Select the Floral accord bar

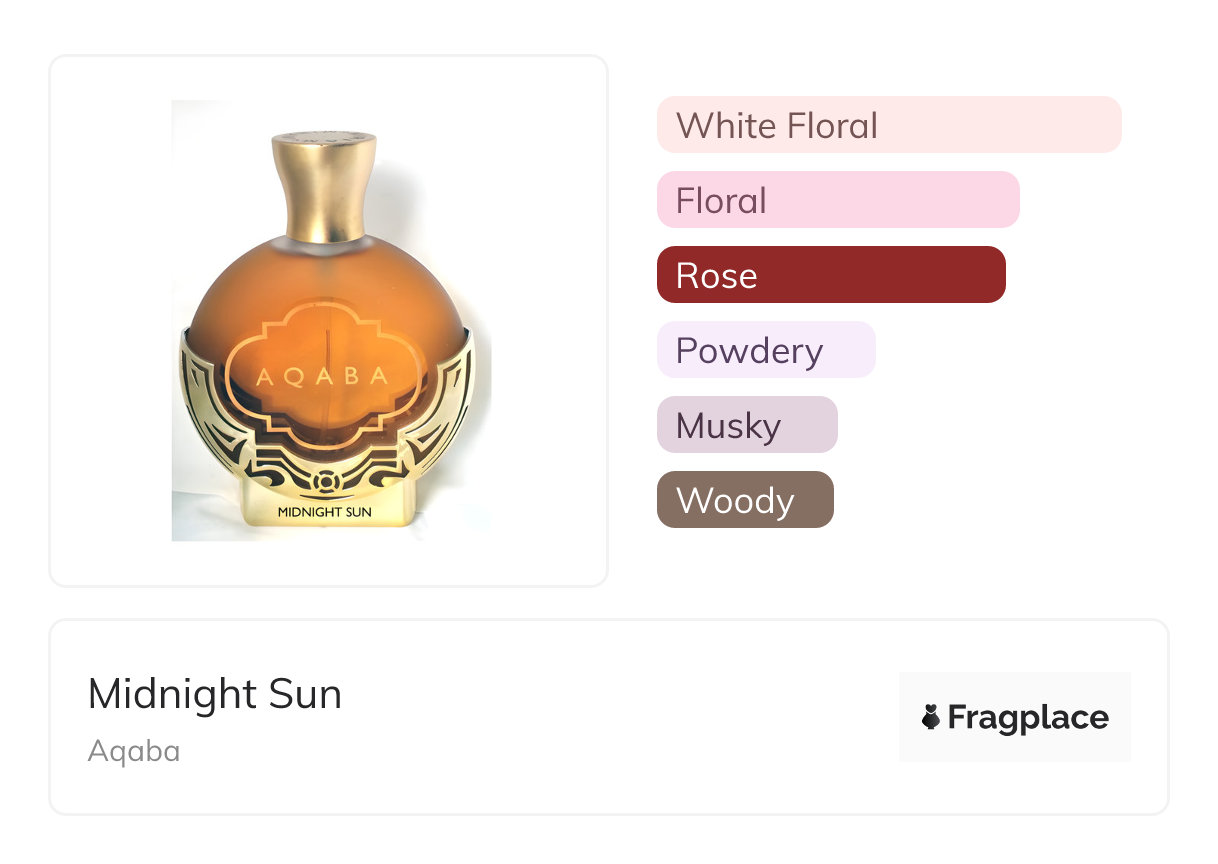tap(837, 200)
